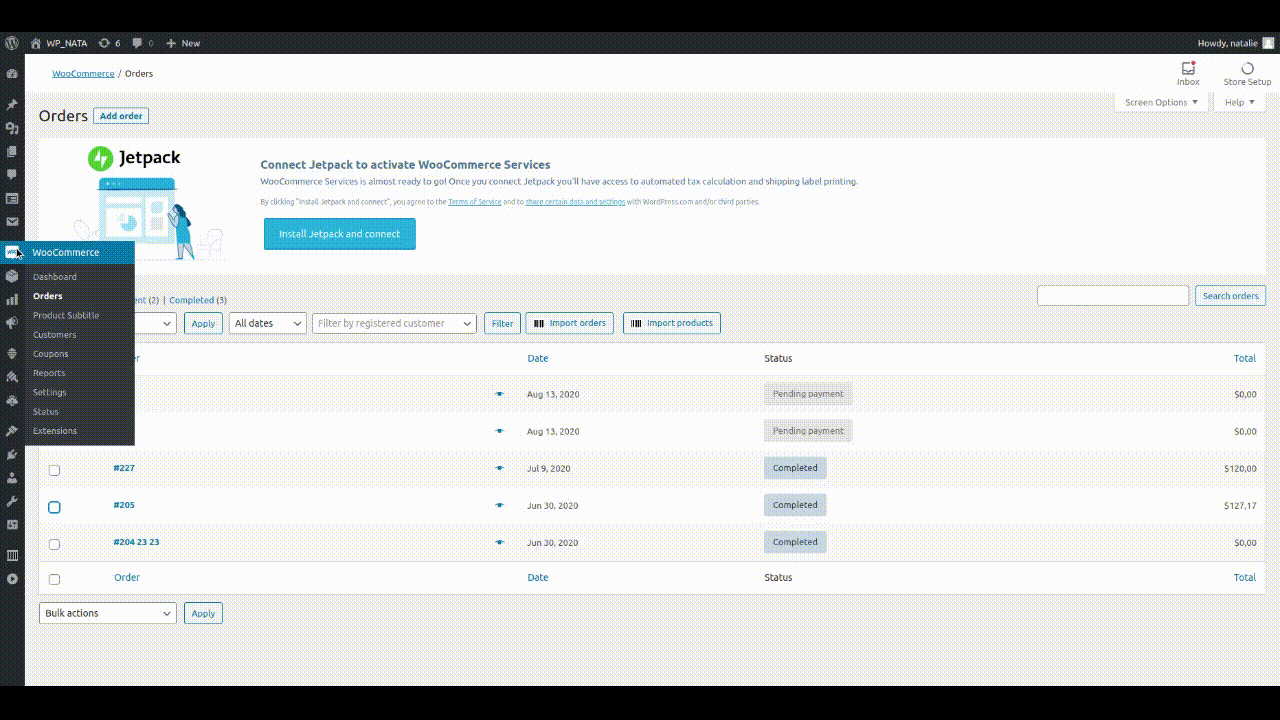Open the Appearance brush icon in sidebar
This screenshot has width=1280, height=720.
12,431
